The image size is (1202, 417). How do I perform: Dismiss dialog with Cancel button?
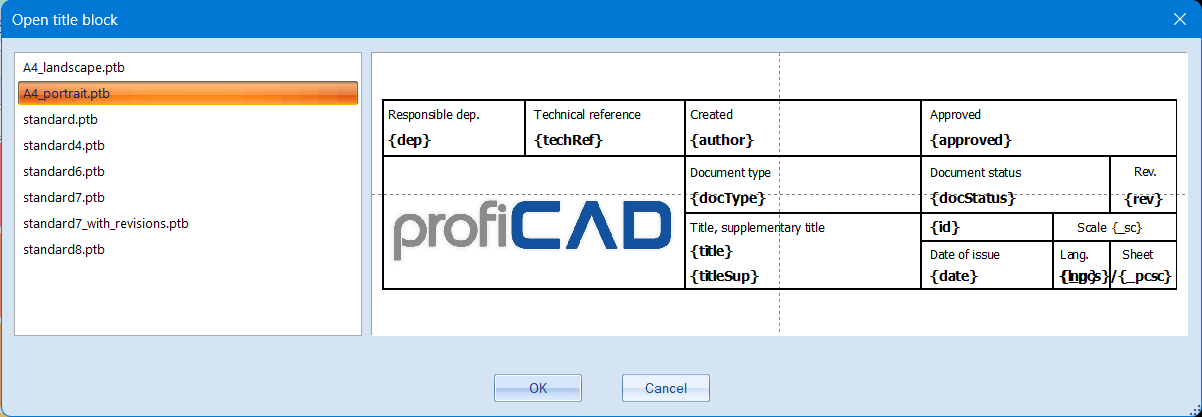[x=666, y=388]
